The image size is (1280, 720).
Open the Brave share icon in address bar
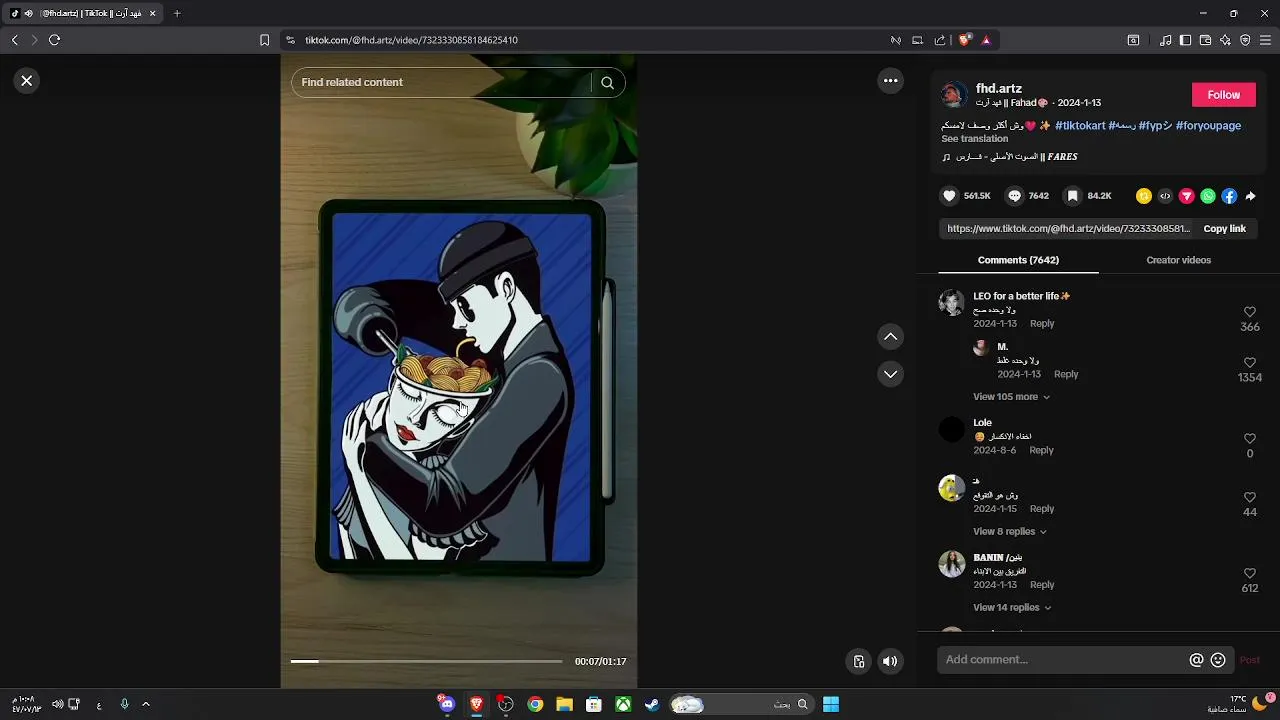[x=940, y=40]
